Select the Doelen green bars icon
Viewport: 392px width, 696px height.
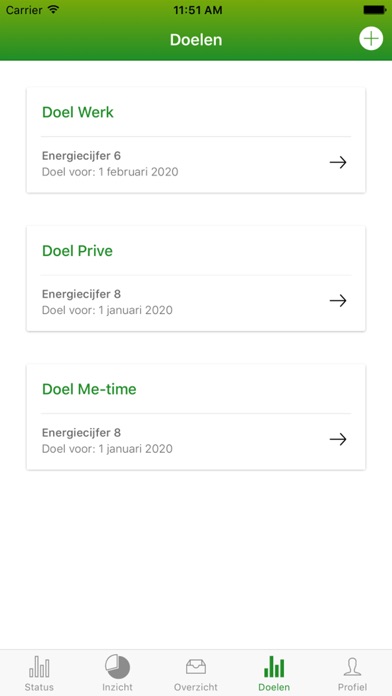click(274, 667)
